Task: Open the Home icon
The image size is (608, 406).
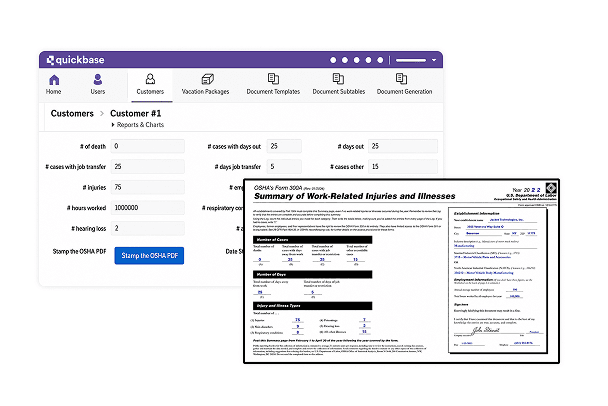Action: 54,80
